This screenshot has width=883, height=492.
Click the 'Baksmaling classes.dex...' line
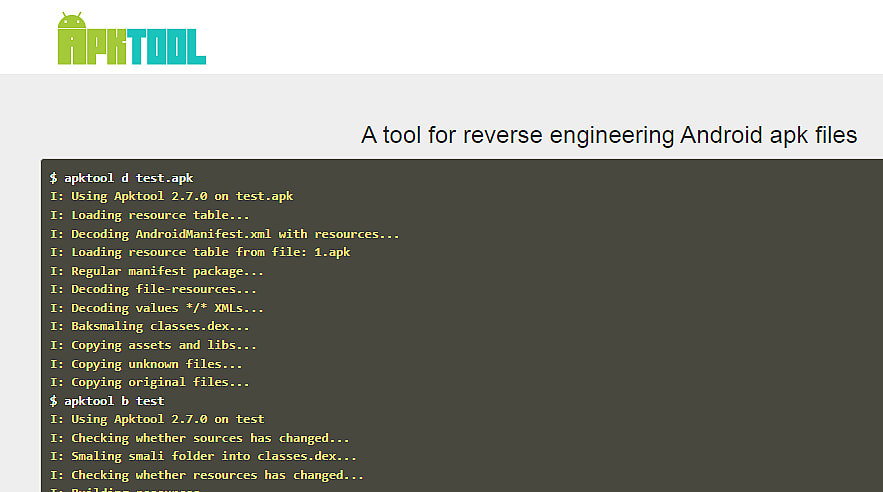tap(149, 326)
